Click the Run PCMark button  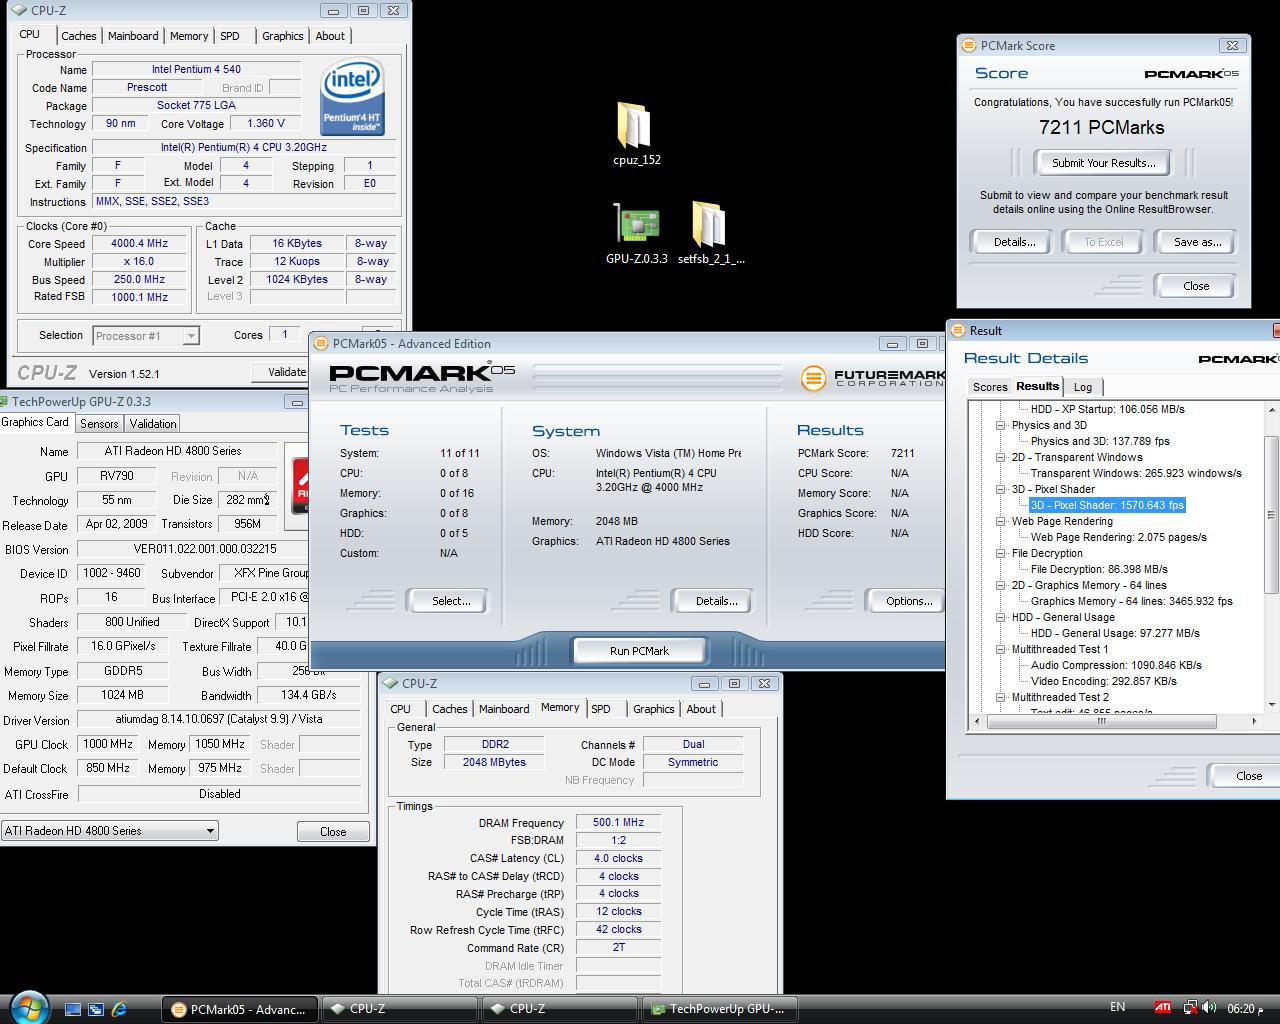pyautogui.click(x=639, y=651)
